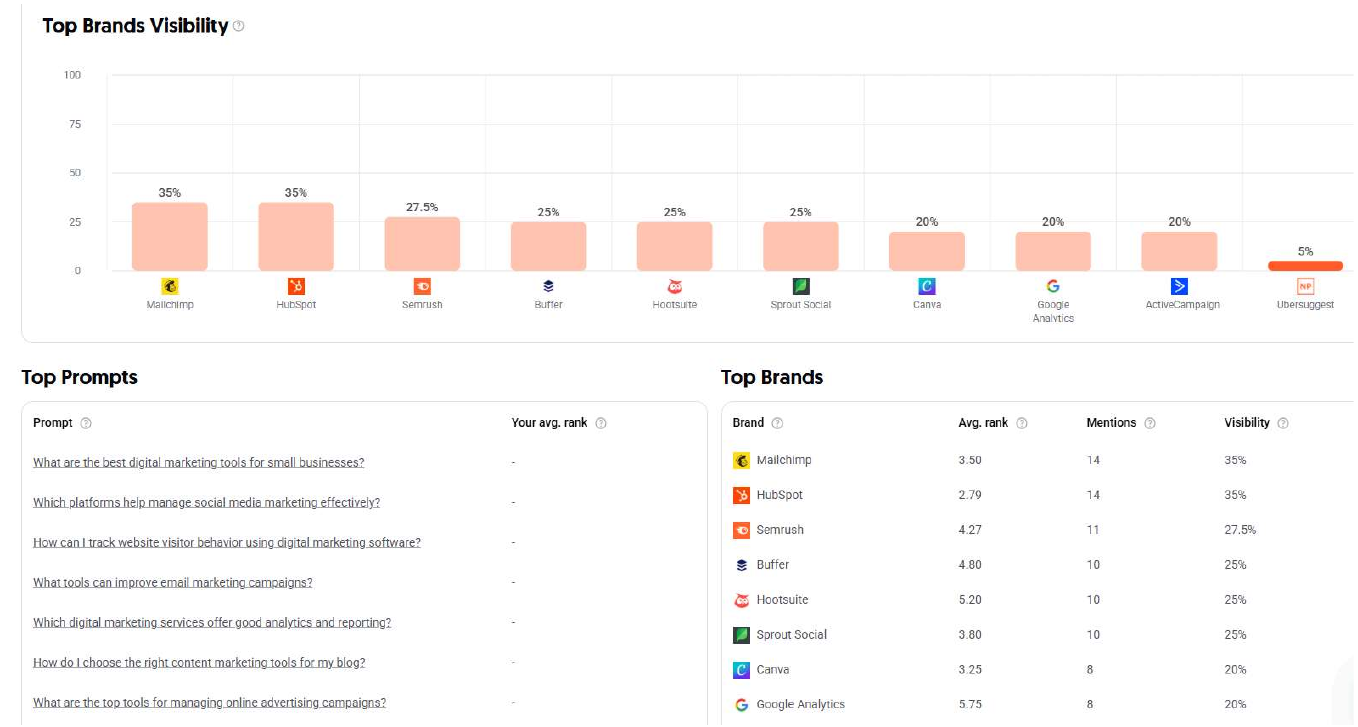The image size is (1358, 727).
Task: Click the Mailchimp logo under the chart
Action: [x=170, y=287]
